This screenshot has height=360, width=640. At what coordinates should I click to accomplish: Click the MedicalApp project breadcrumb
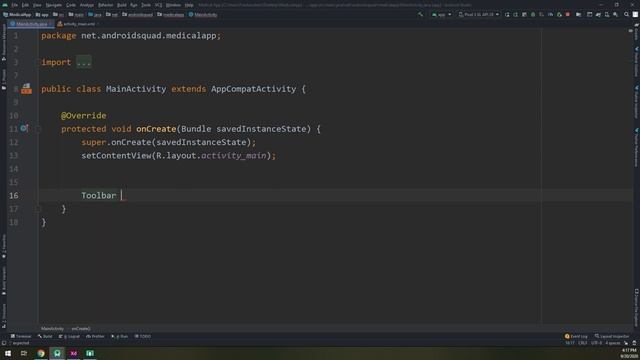(17, 15)
